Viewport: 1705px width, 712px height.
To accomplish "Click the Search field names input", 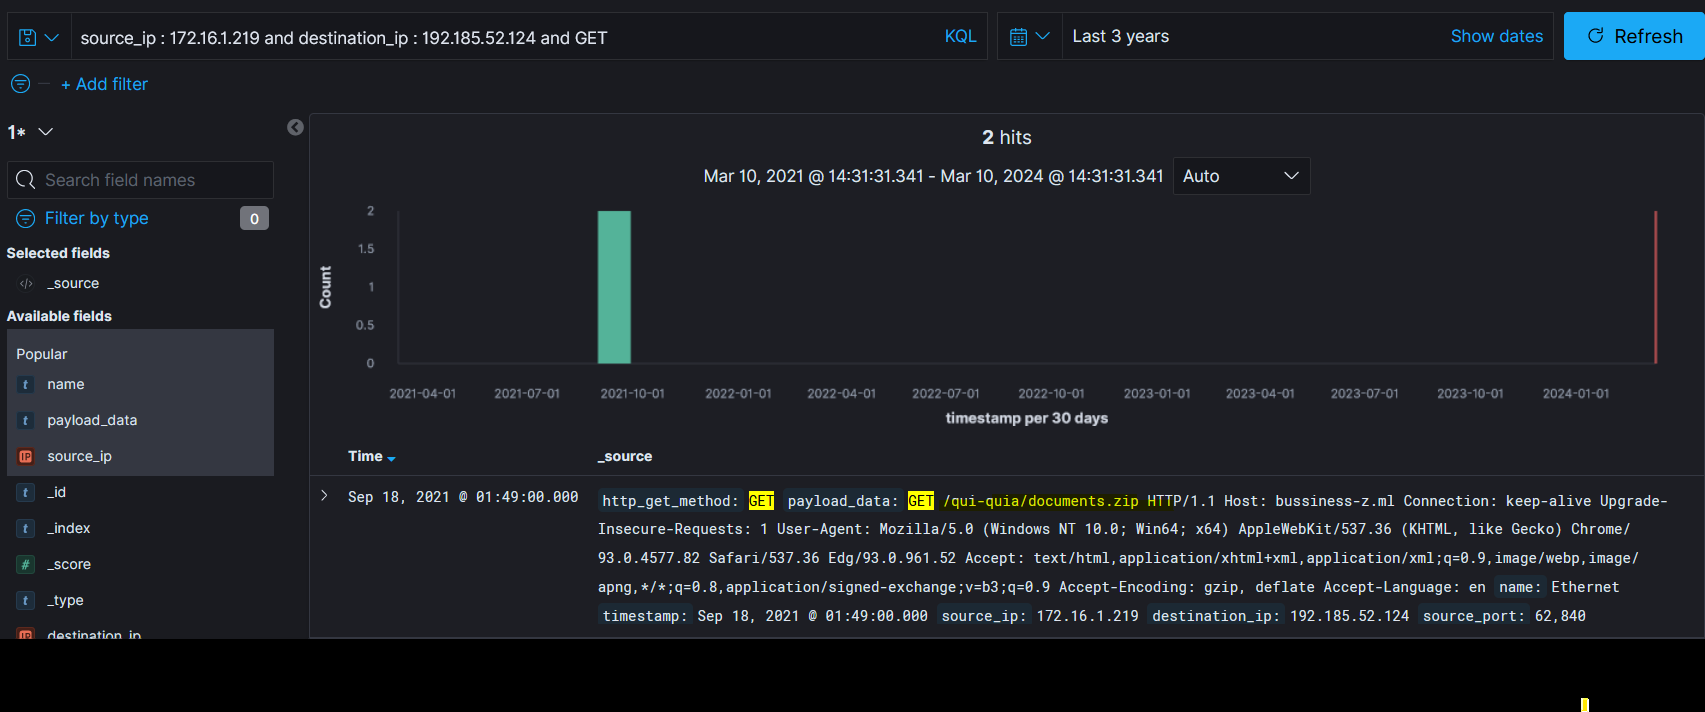I will point(150,180).
